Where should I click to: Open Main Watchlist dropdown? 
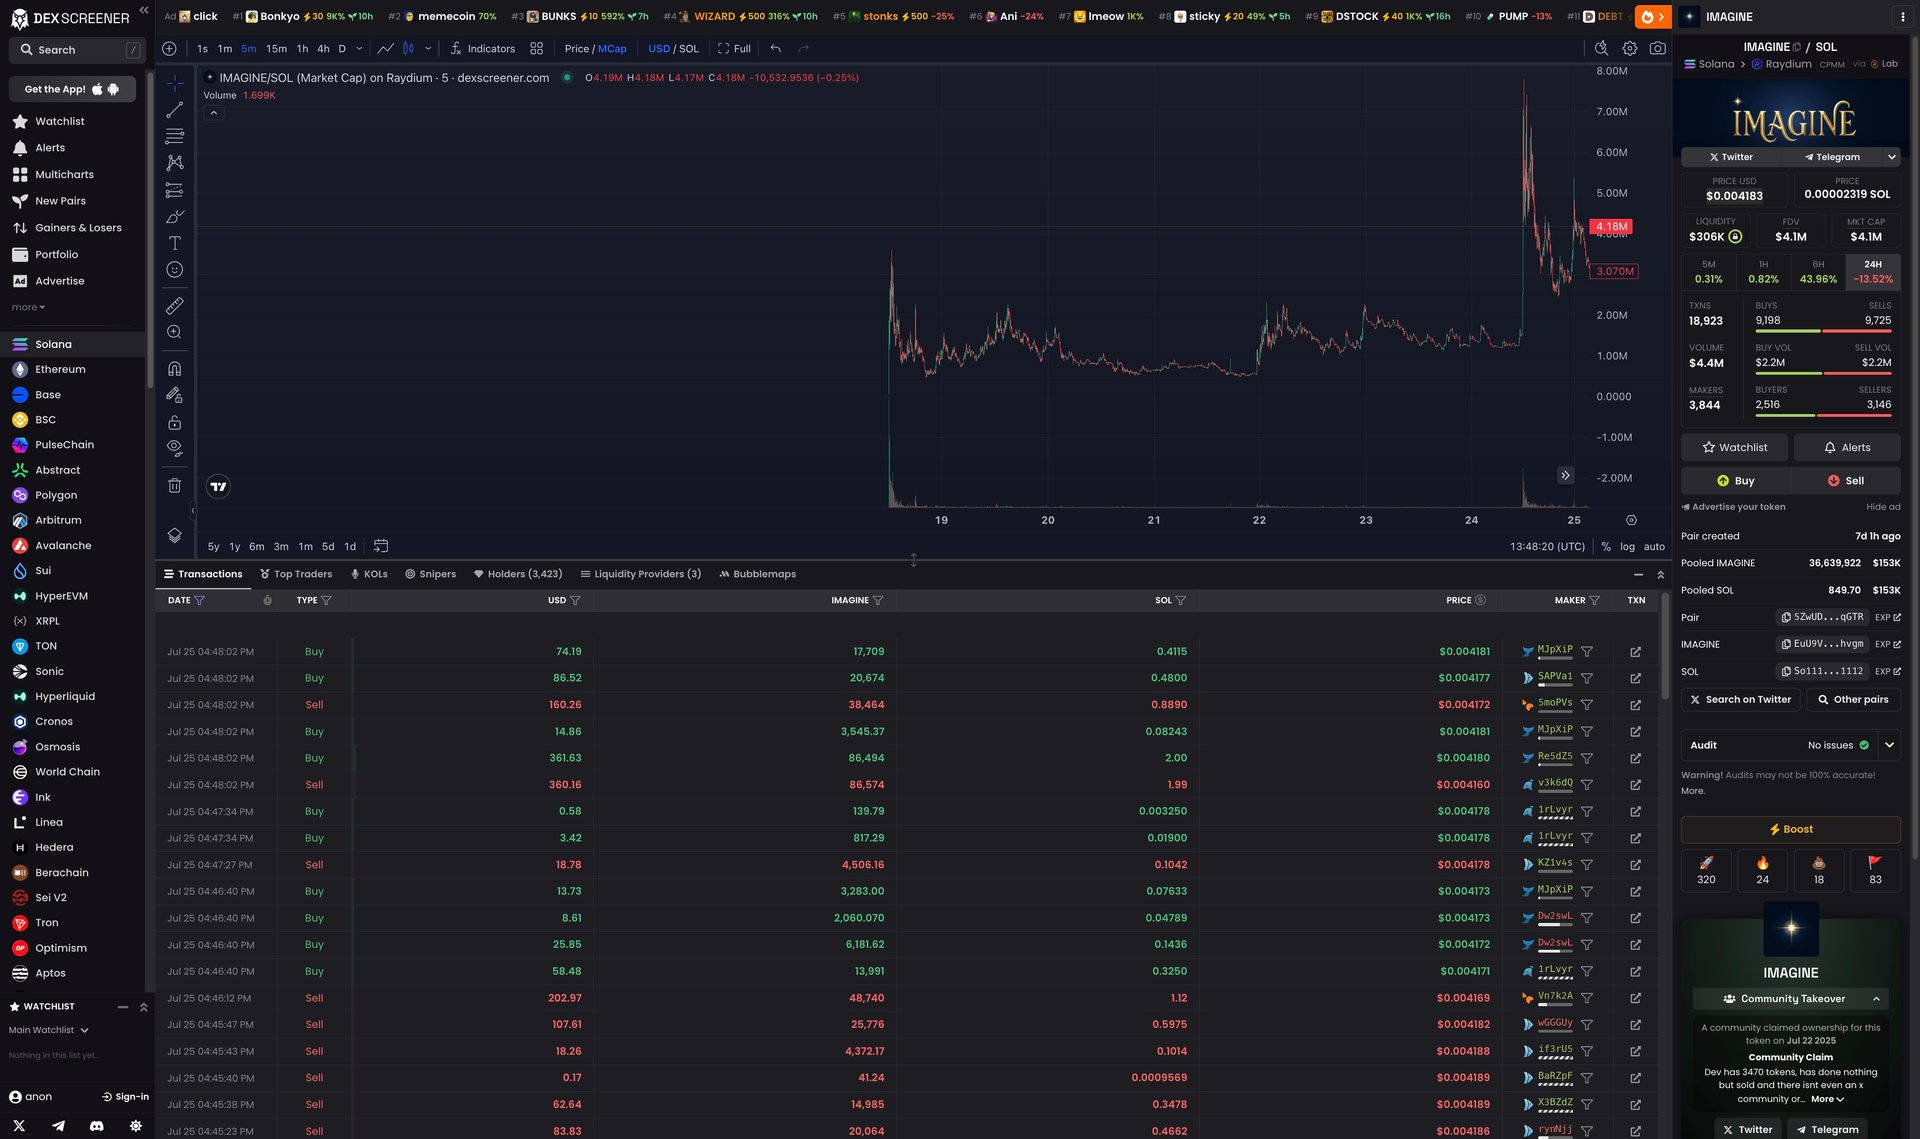point(48,1030)
